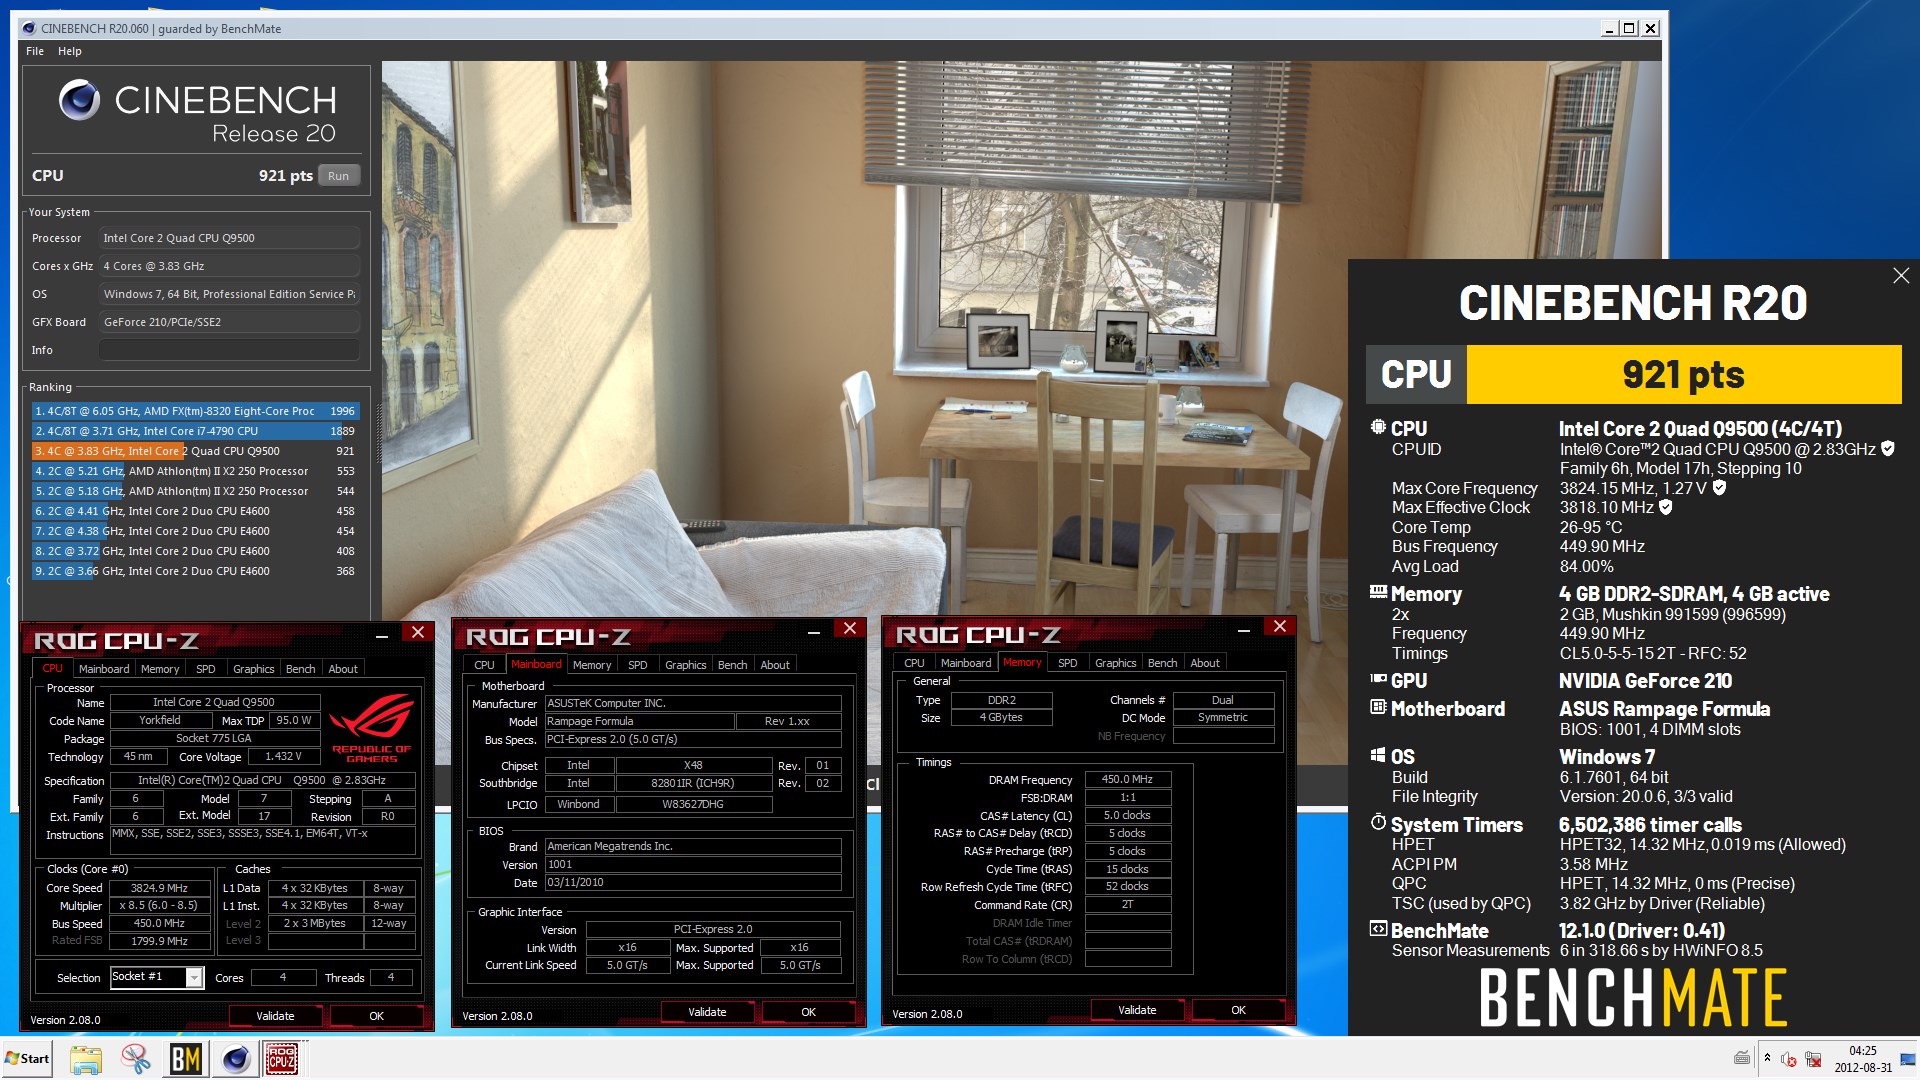This screenshot has height=1080, width=1920.
Task: Click OK in the CPU tab window
Action: [376, 1016]
